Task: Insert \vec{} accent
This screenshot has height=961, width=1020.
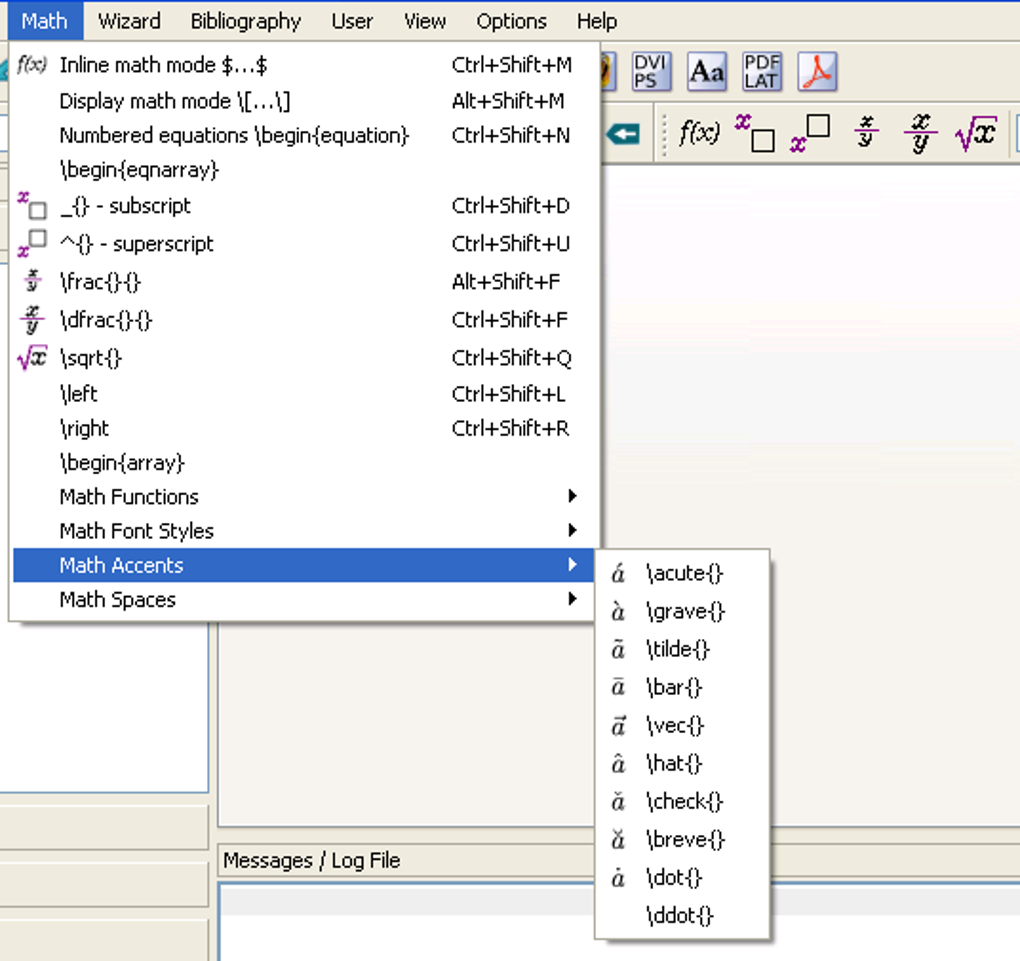Action: pyautogui.click(x=682, y=725)
